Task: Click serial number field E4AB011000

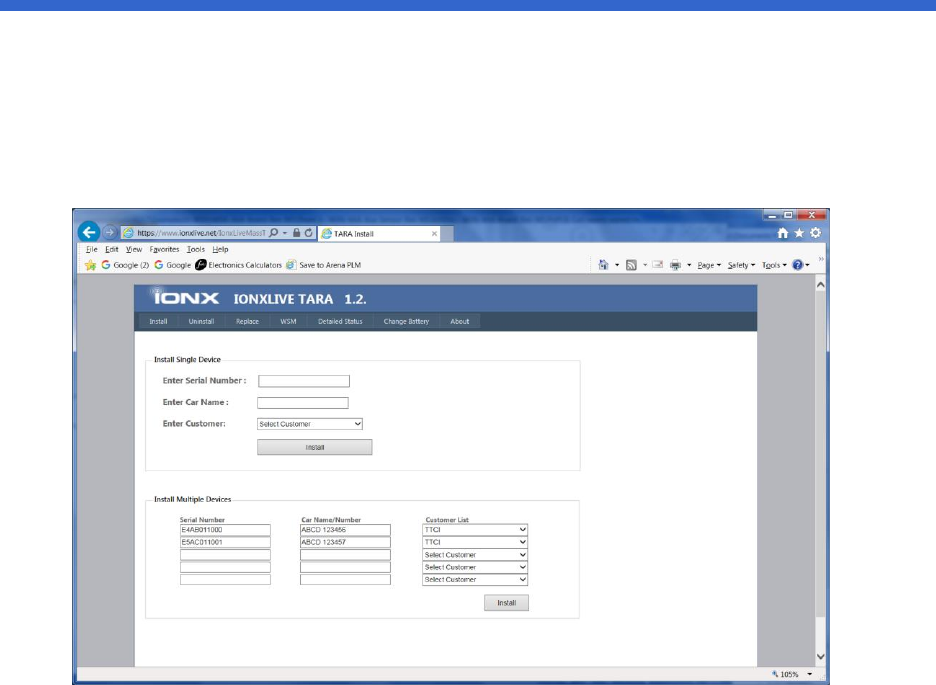Action: tap(225, 530)
